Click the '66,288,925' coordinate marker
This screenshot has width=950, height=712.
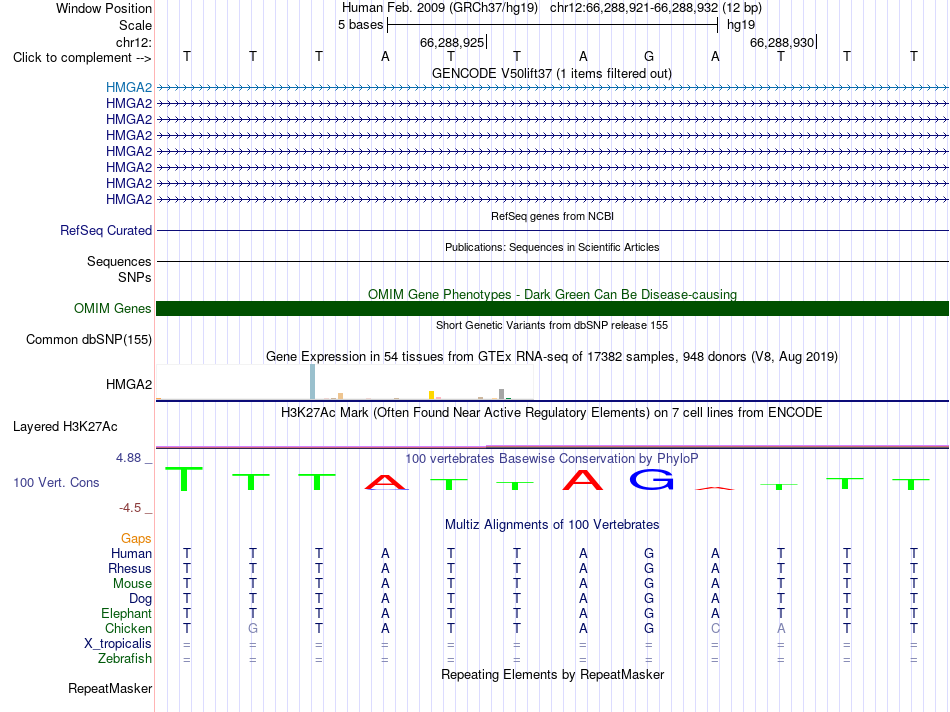pyautogui.click(x=452, y=42)
